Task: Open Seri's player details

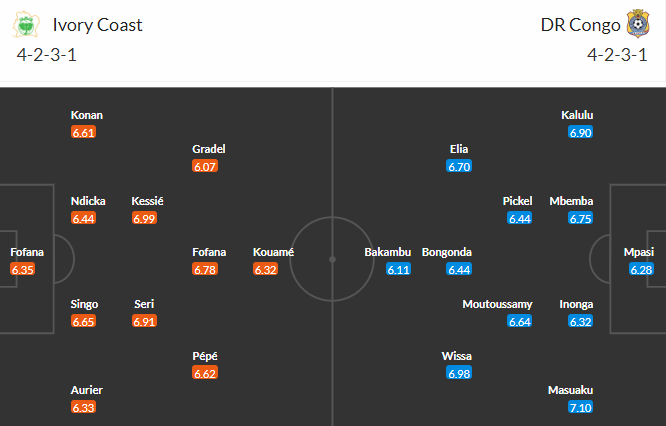Action: (143, 304)
